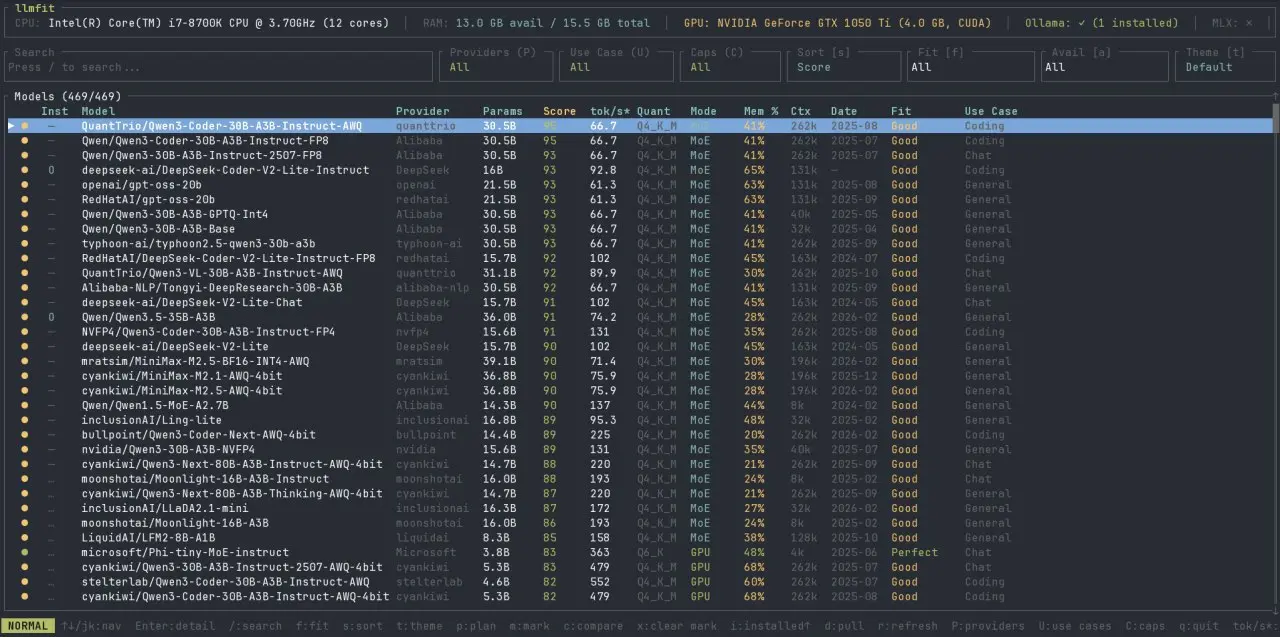The image size is (1280, 637).
Task: Click the green dot of microsoft/Phi-tiny-MoE-instruct
Action: click(x=25, y=552)
